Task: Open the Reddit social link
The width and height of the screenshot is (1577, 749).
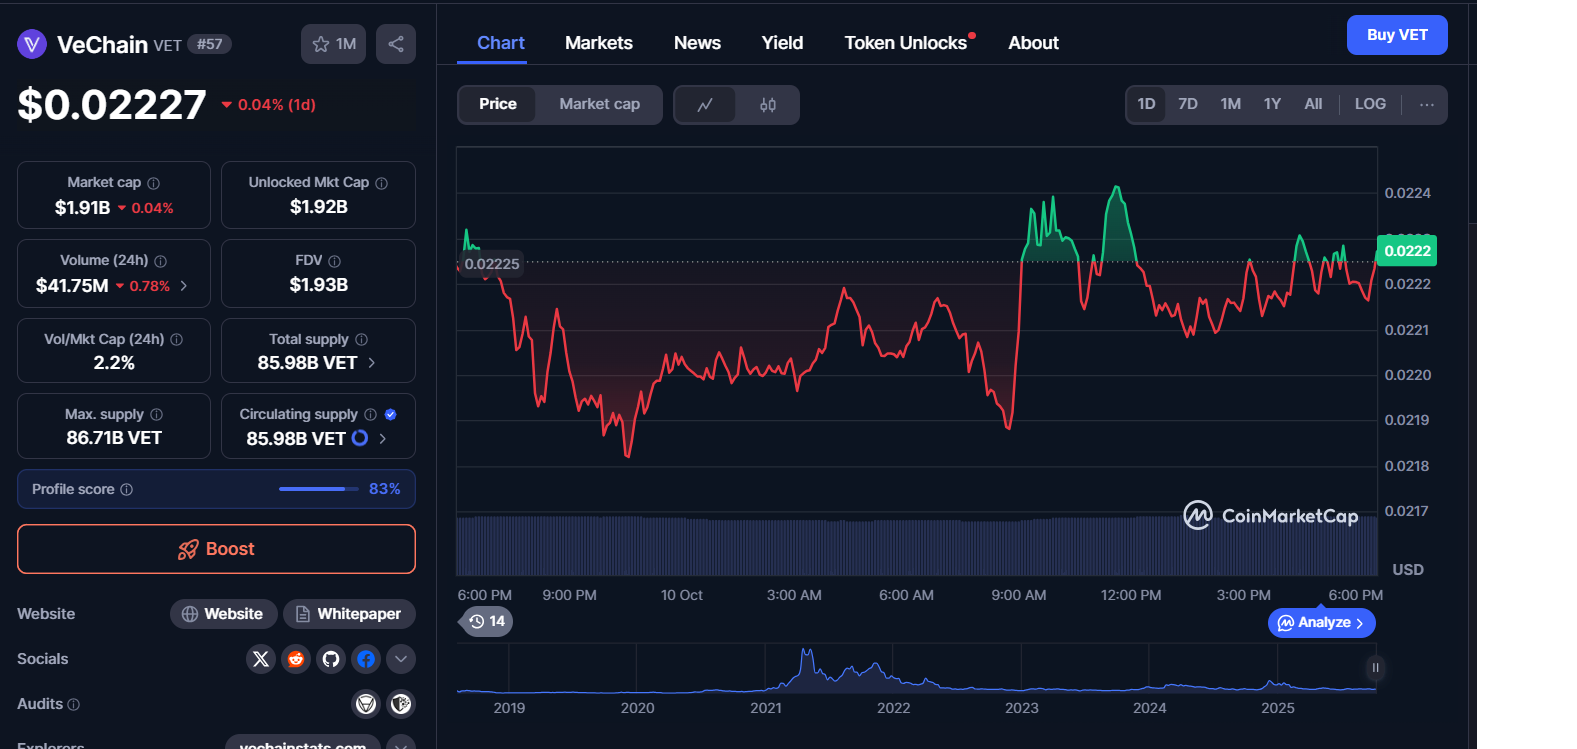Action: tap(296, 659)
